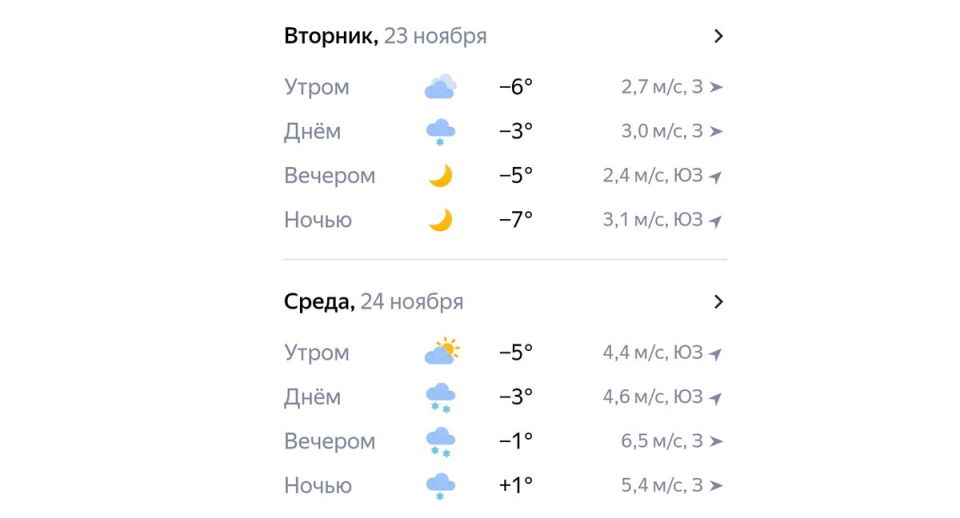
Task: Click wind direction arrow for Tuesday morning
Action: click(x=716, y=87)
